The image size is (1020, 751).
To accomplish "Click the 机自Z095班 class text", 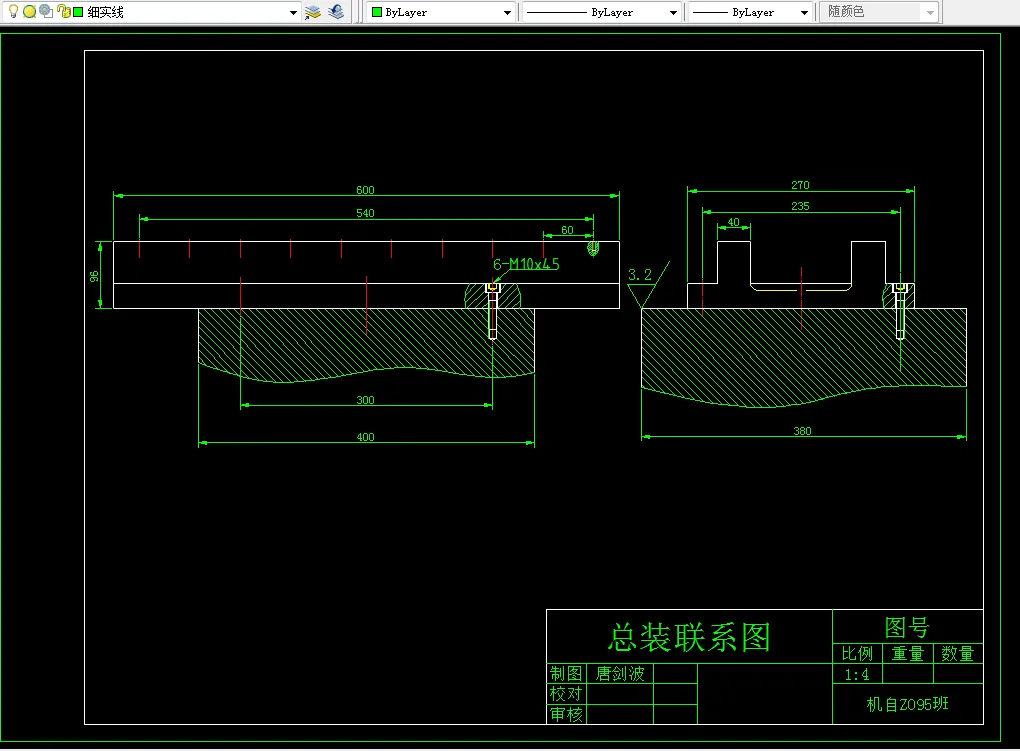I will point(907,704).
